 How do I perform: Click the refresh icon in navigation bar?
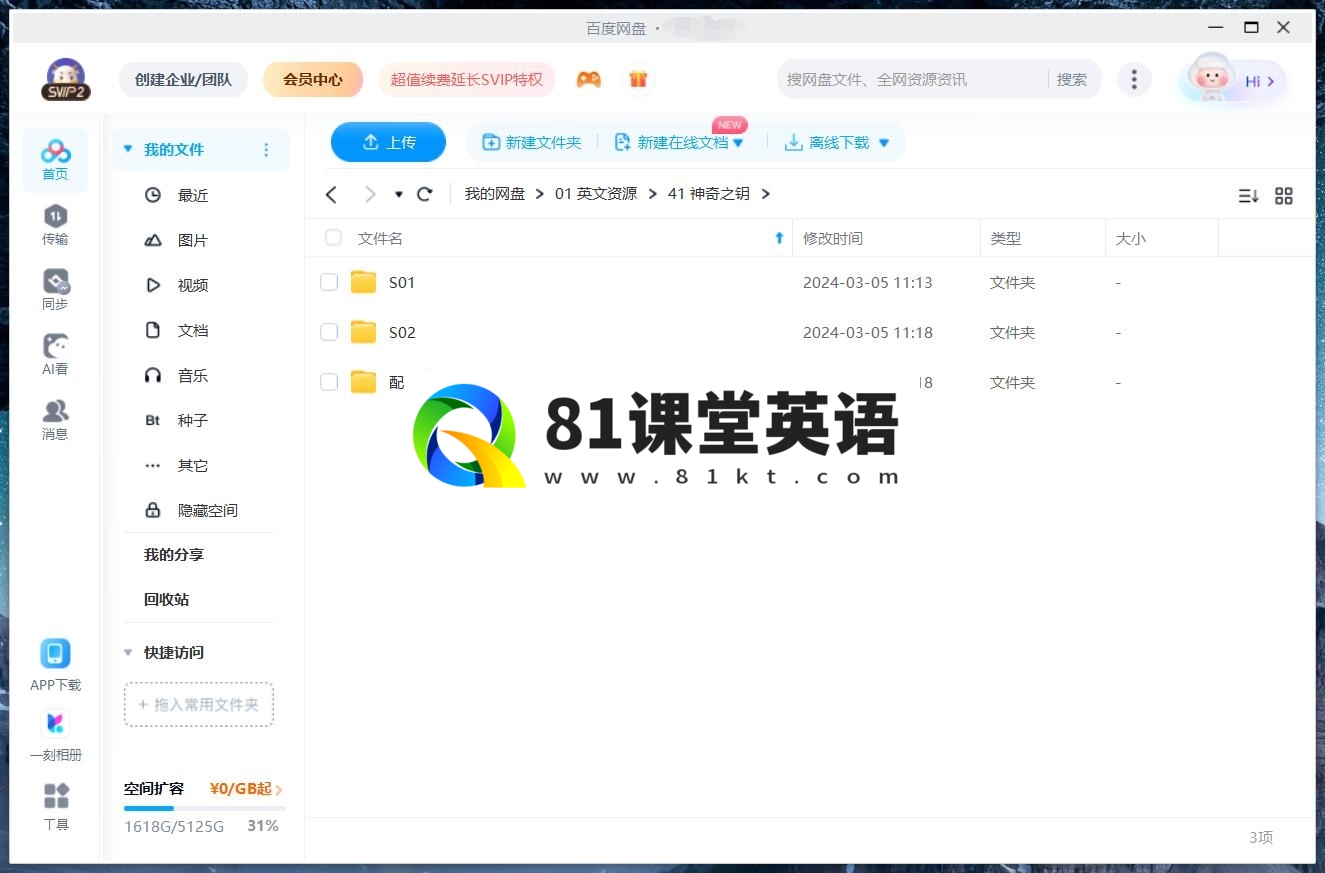tap(425, 194)
